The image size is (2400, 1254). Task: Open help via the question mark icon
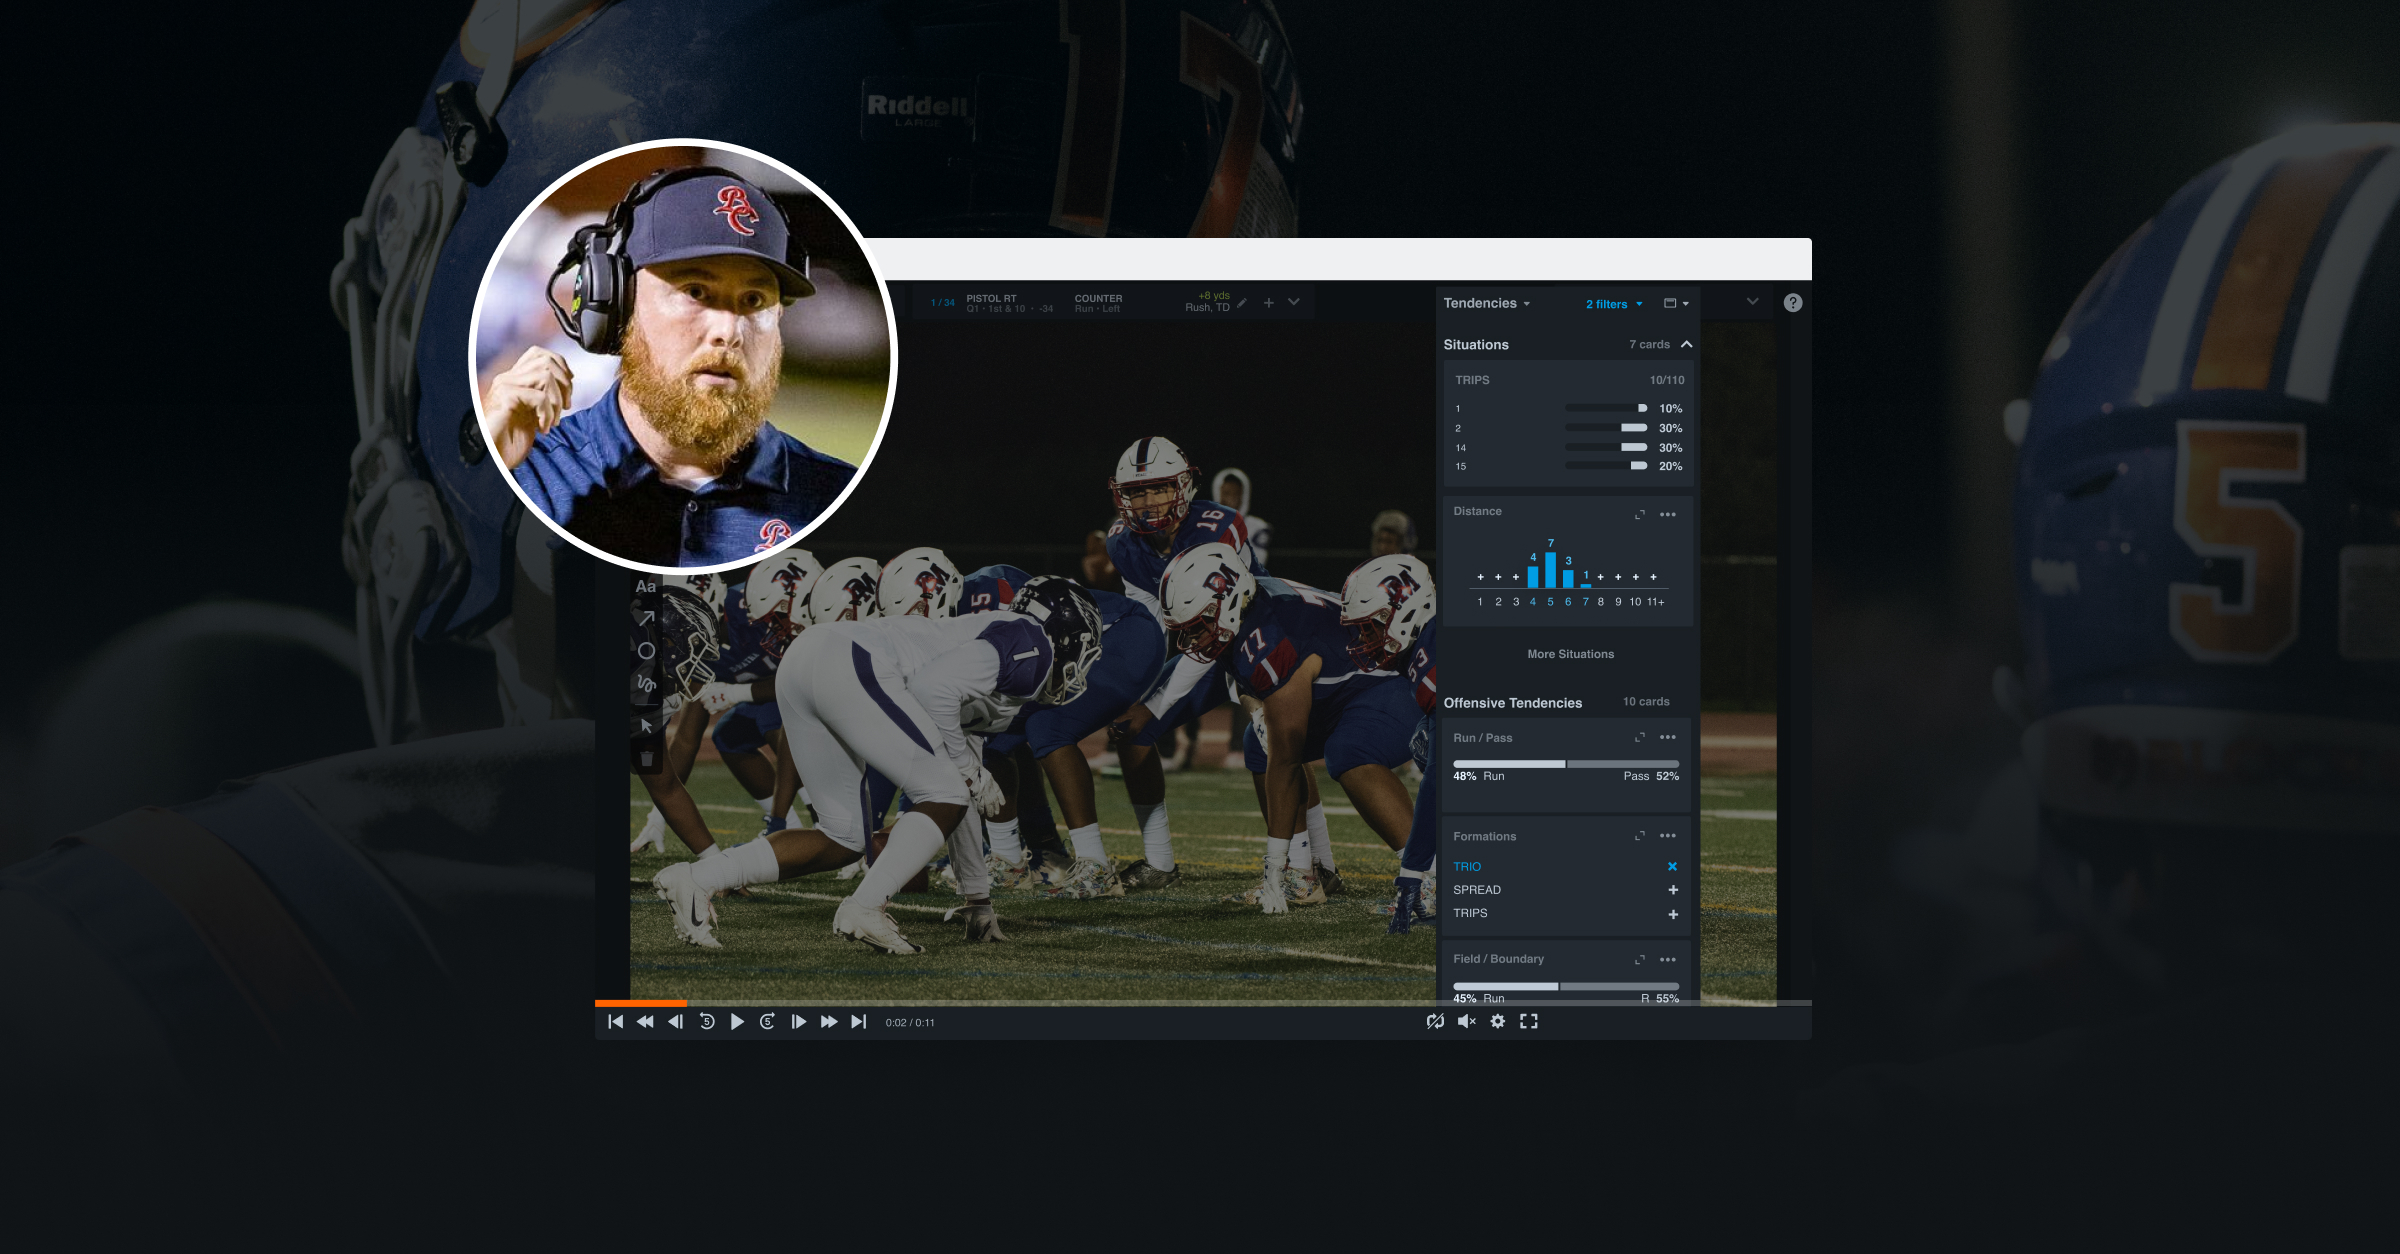coord(1792,302)
